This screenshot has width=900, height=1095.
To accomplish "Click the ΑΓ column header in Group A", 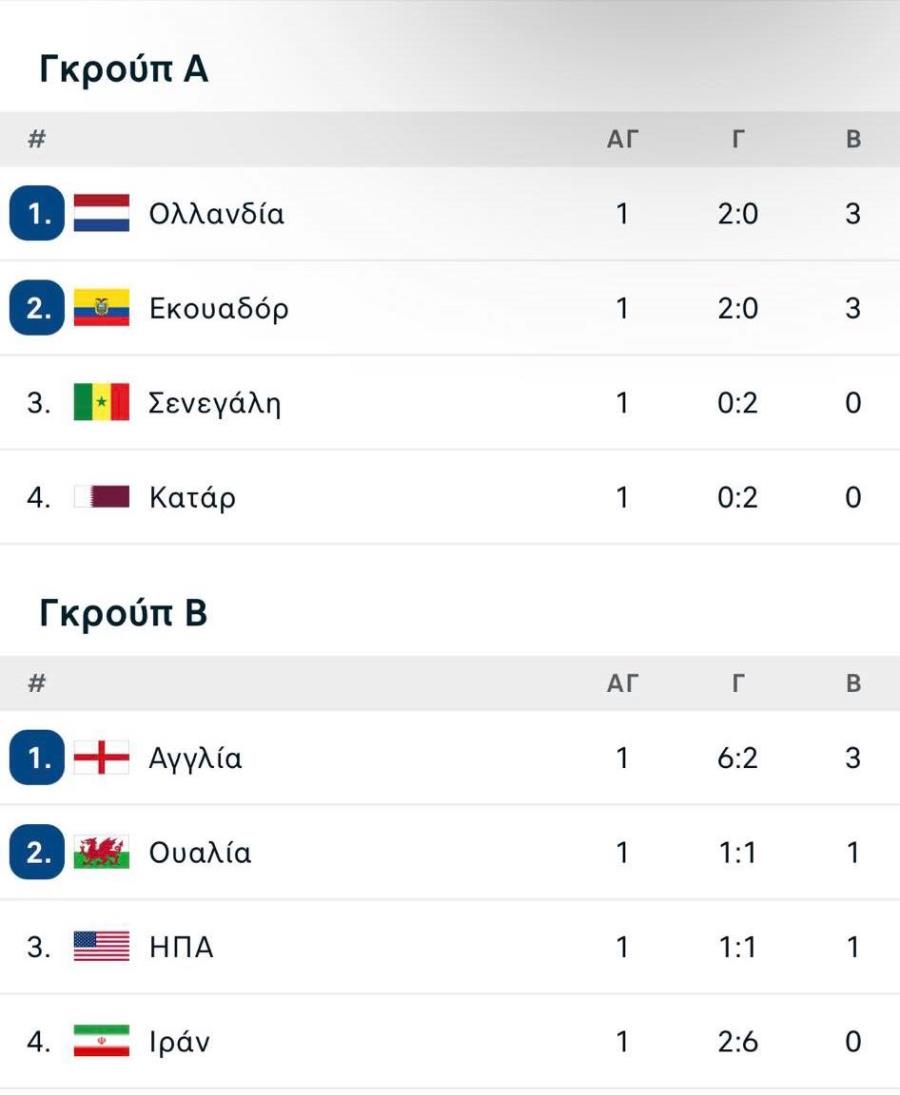I will 622,139.
